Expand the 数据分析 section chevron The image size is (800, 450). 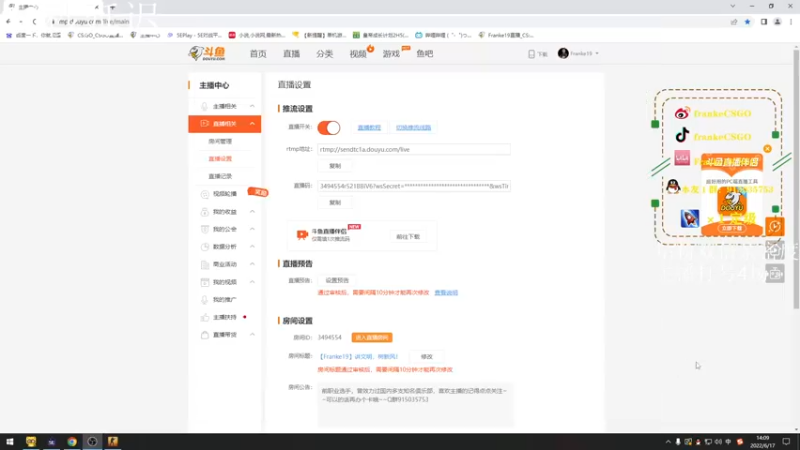[x=252, y=246]
